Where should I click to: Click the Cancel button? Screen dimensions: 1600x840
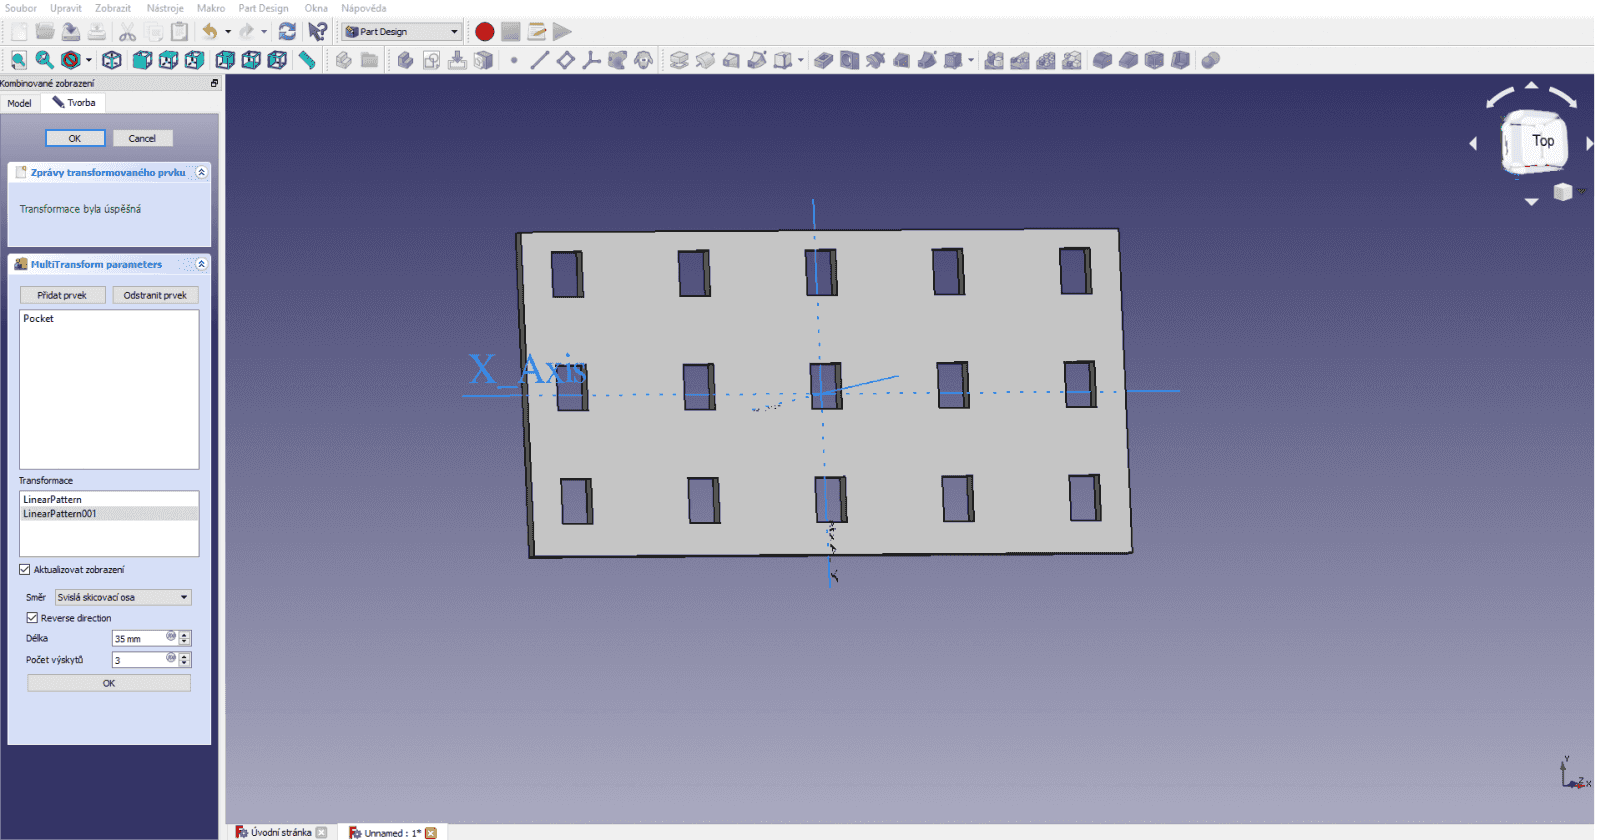(142, 138)
